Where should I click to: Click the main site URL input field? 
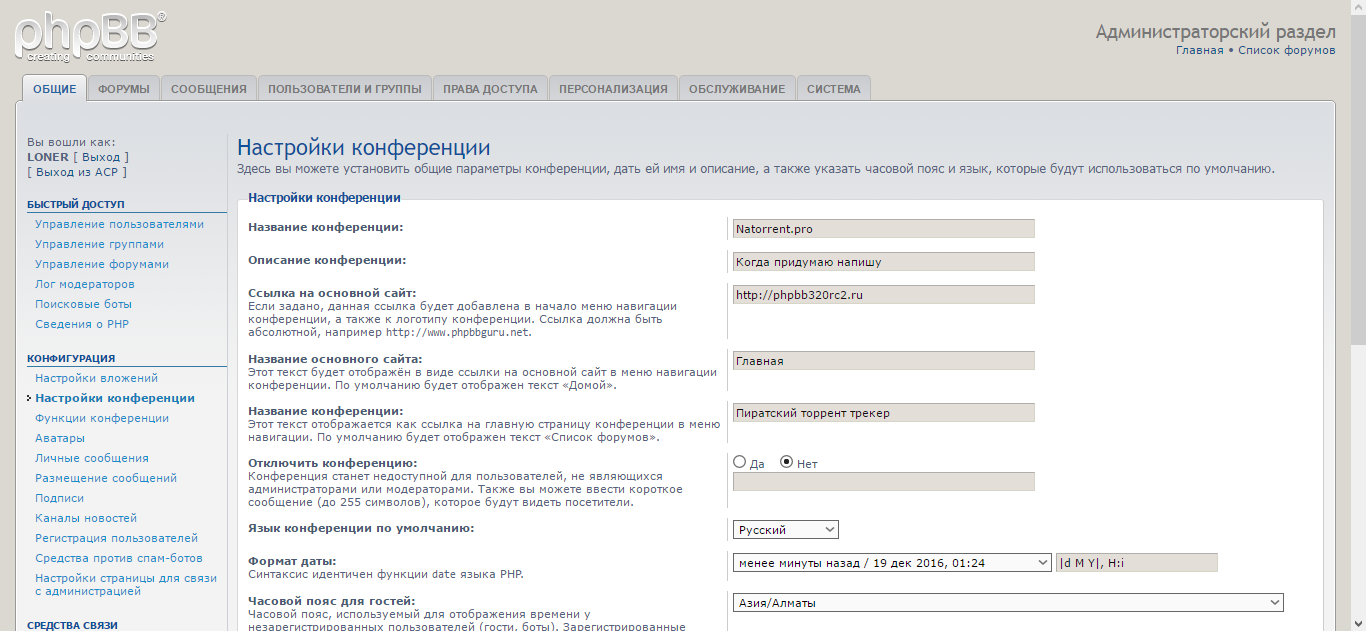click(884, 295)
